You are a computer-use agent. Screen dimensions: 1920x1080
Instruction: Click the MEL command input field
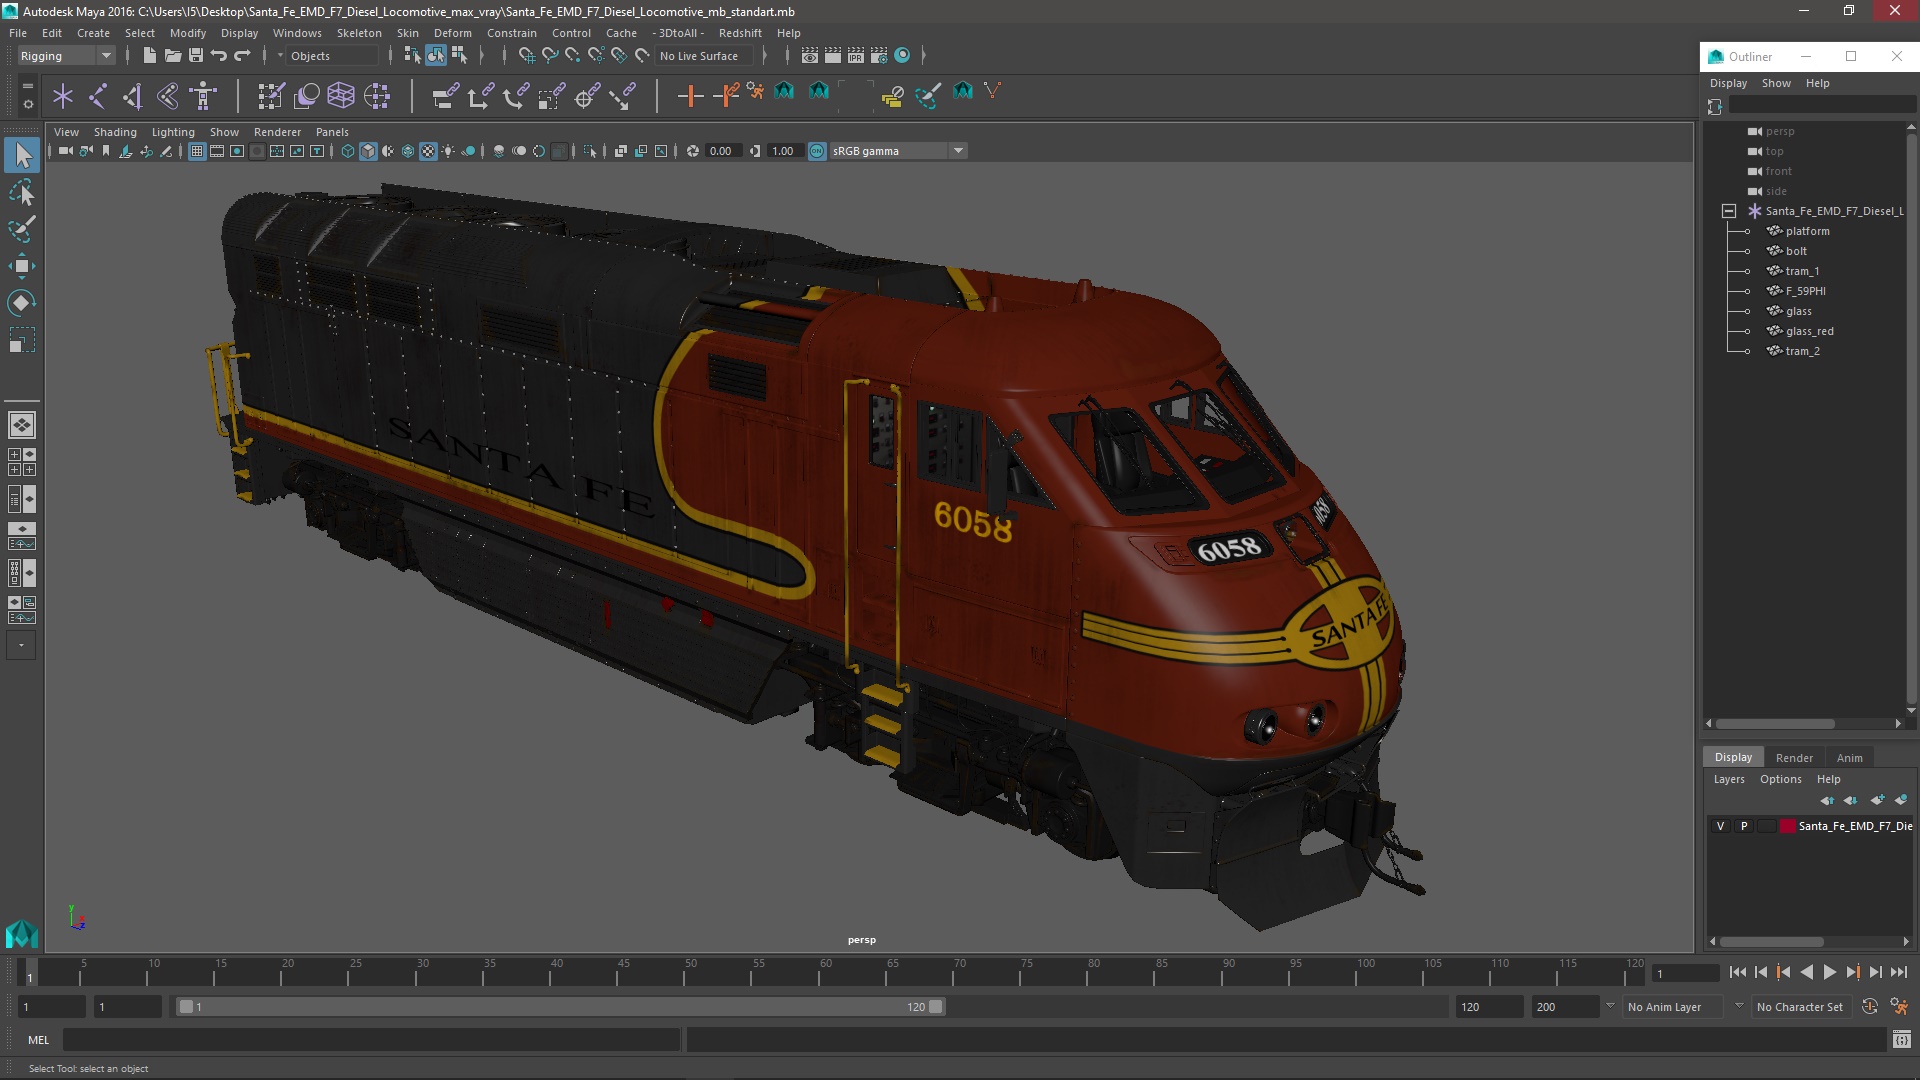371,1040
